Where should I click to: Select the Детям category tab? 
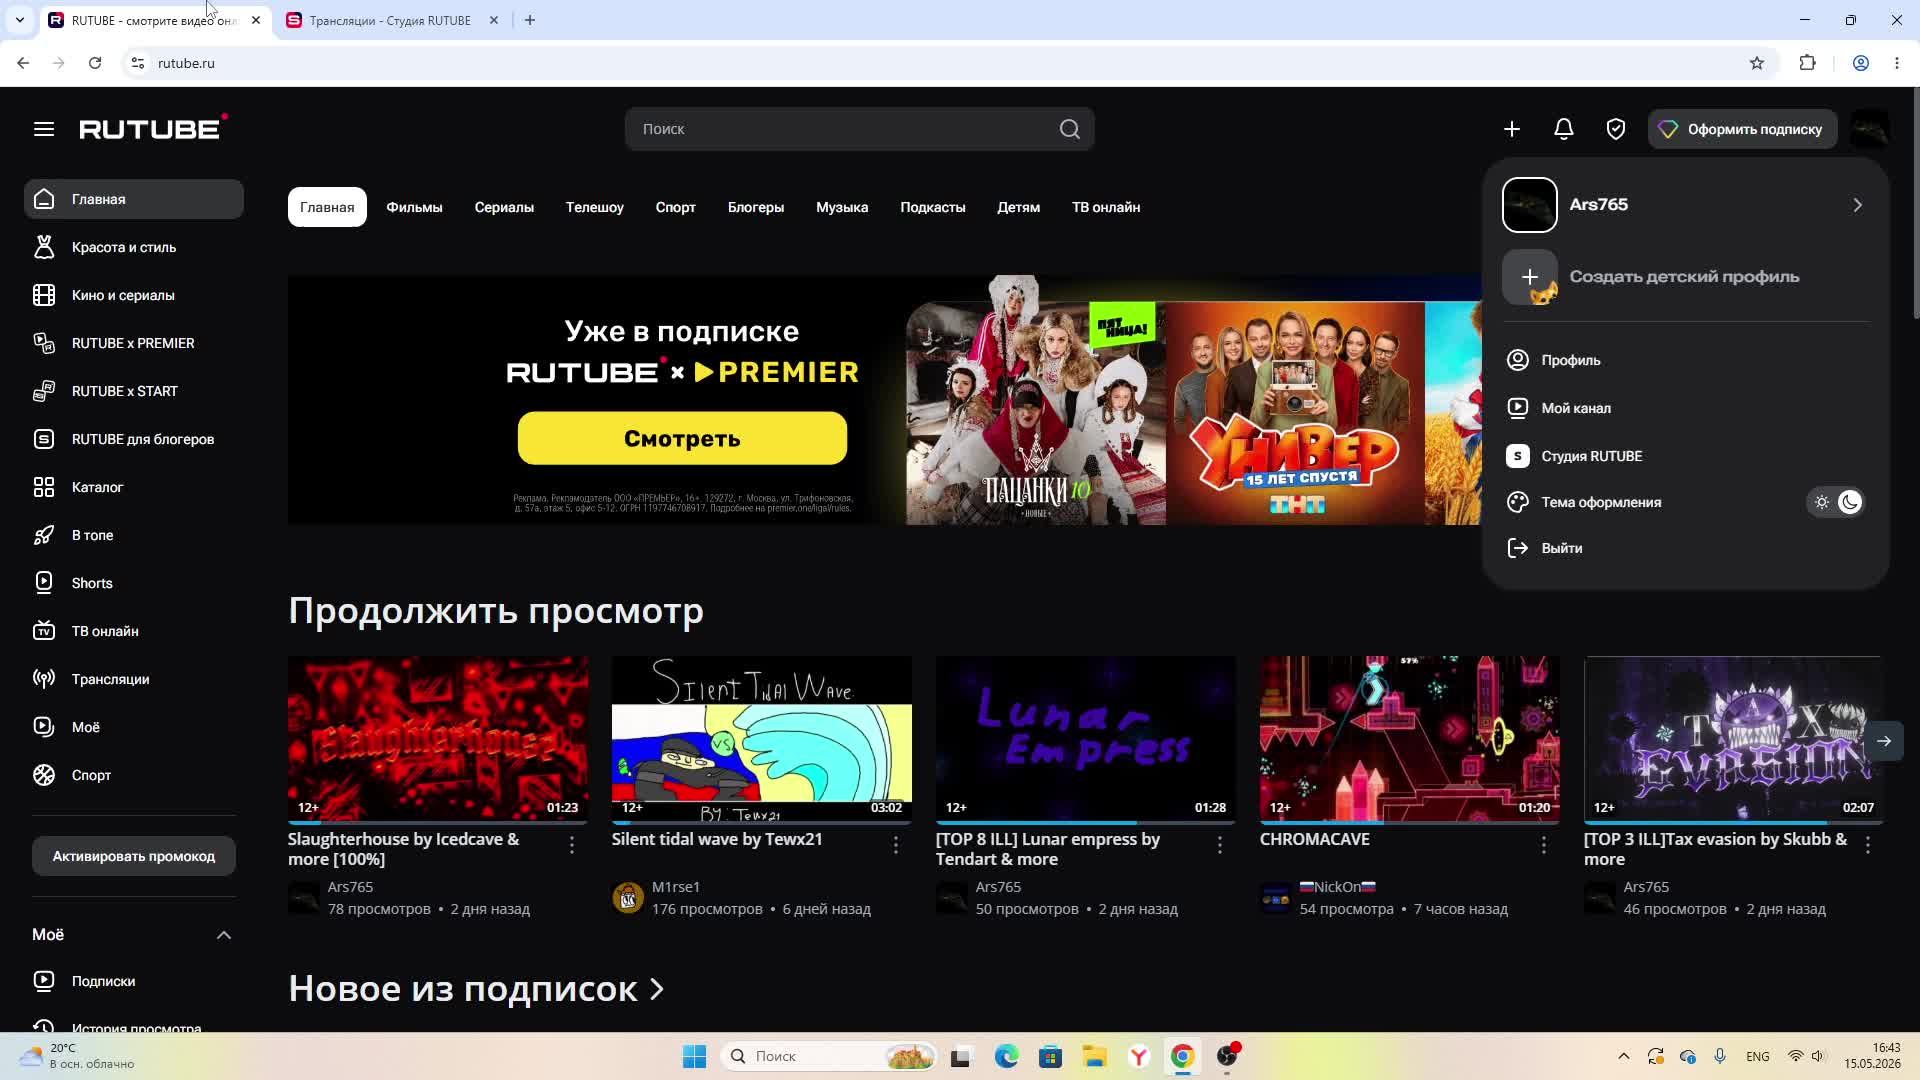pyautogui.click(x=1019, y=207)
